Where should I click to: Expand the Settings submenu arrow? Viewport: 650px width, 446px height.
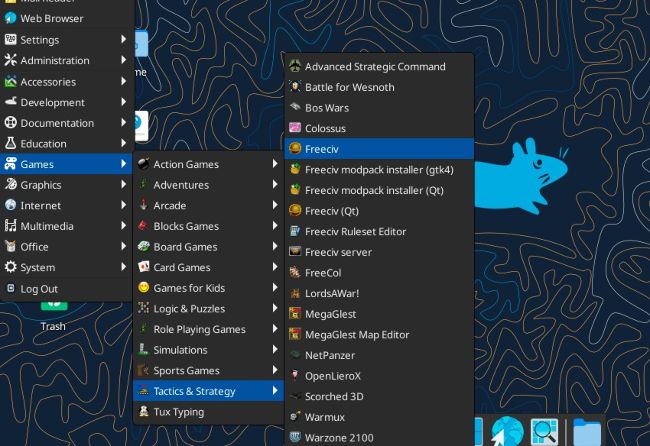pos(124,39)
